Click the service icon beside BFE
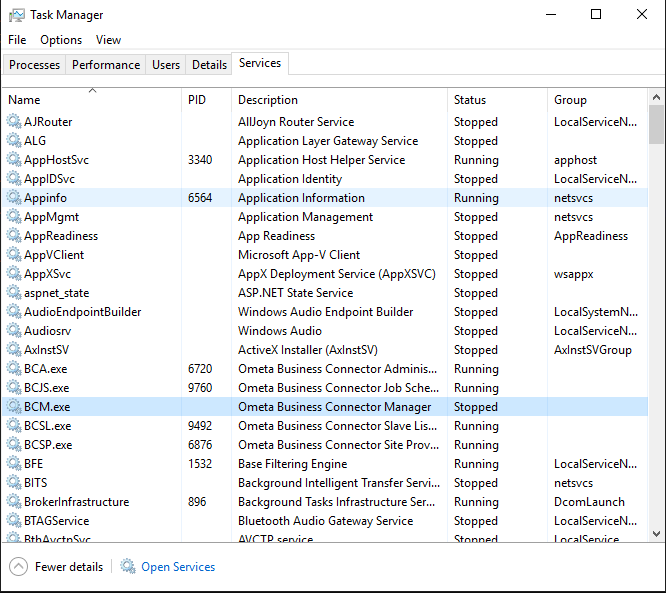Viewport: 666px width, 593px height. click(x=14, y=463)
